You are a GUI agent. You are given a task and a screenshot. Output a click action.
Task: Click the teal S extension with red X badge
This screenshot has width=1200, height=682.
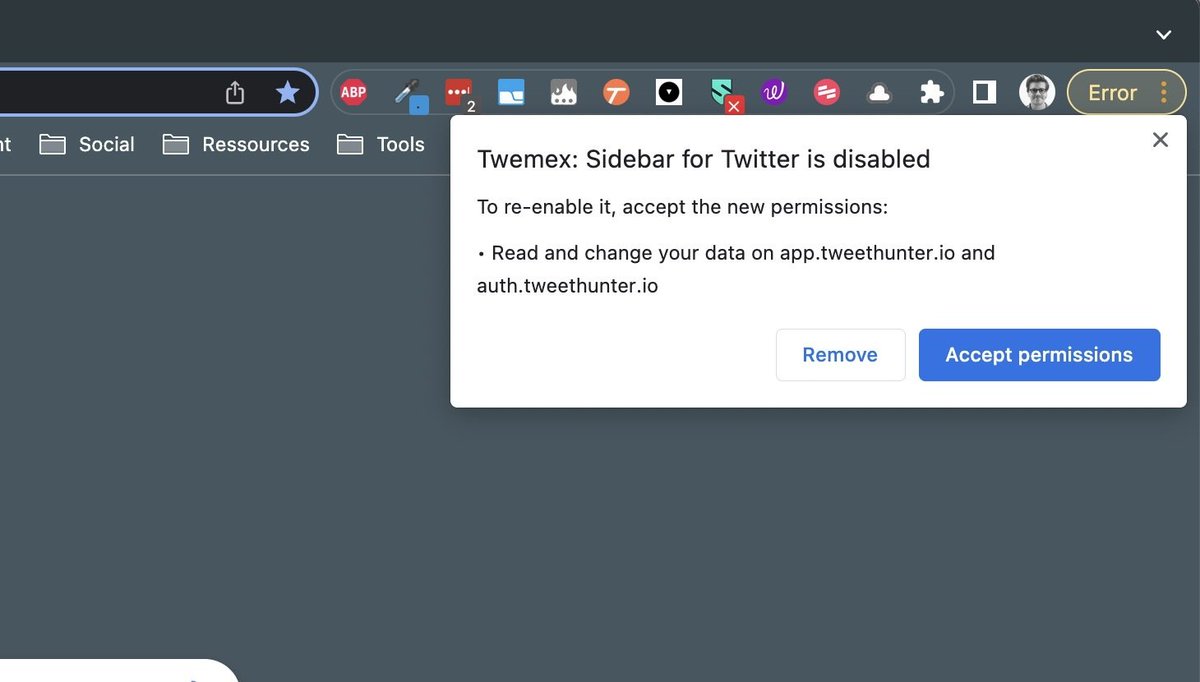[x=724, y=95]
